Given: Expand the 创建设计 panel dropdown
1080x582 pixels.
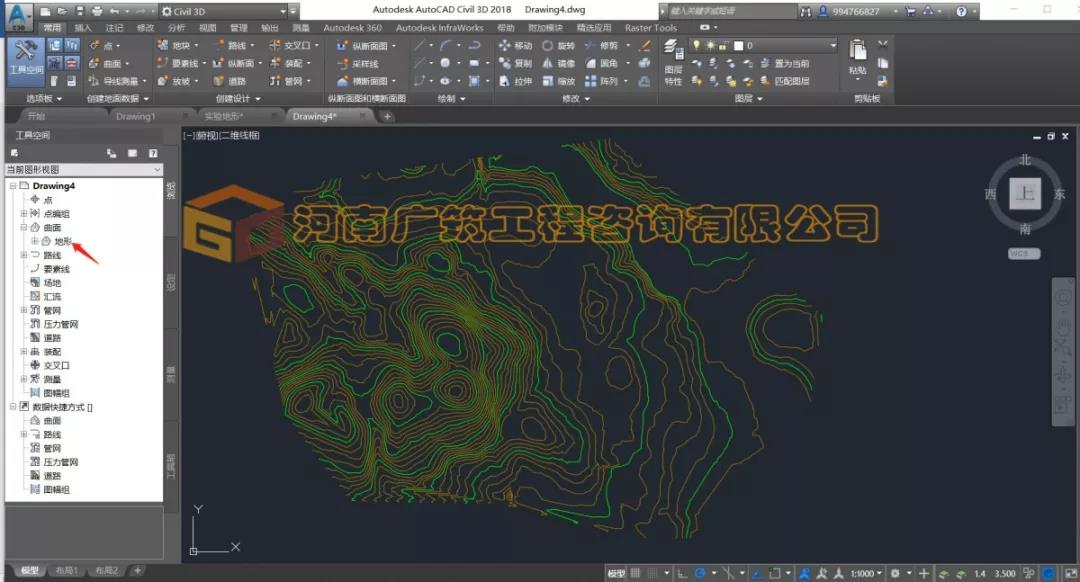Looking at the screenshot, I should (238, 98).
